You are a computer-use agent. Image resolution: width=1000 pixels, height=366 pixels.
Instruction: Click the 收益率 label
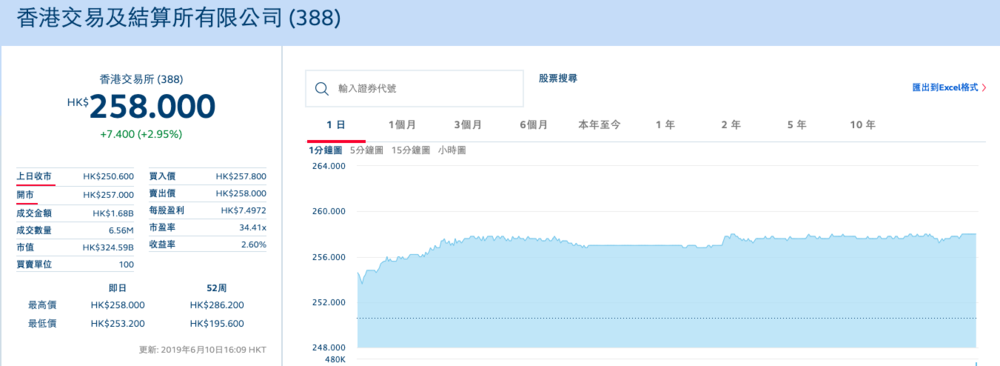(162, 244)
